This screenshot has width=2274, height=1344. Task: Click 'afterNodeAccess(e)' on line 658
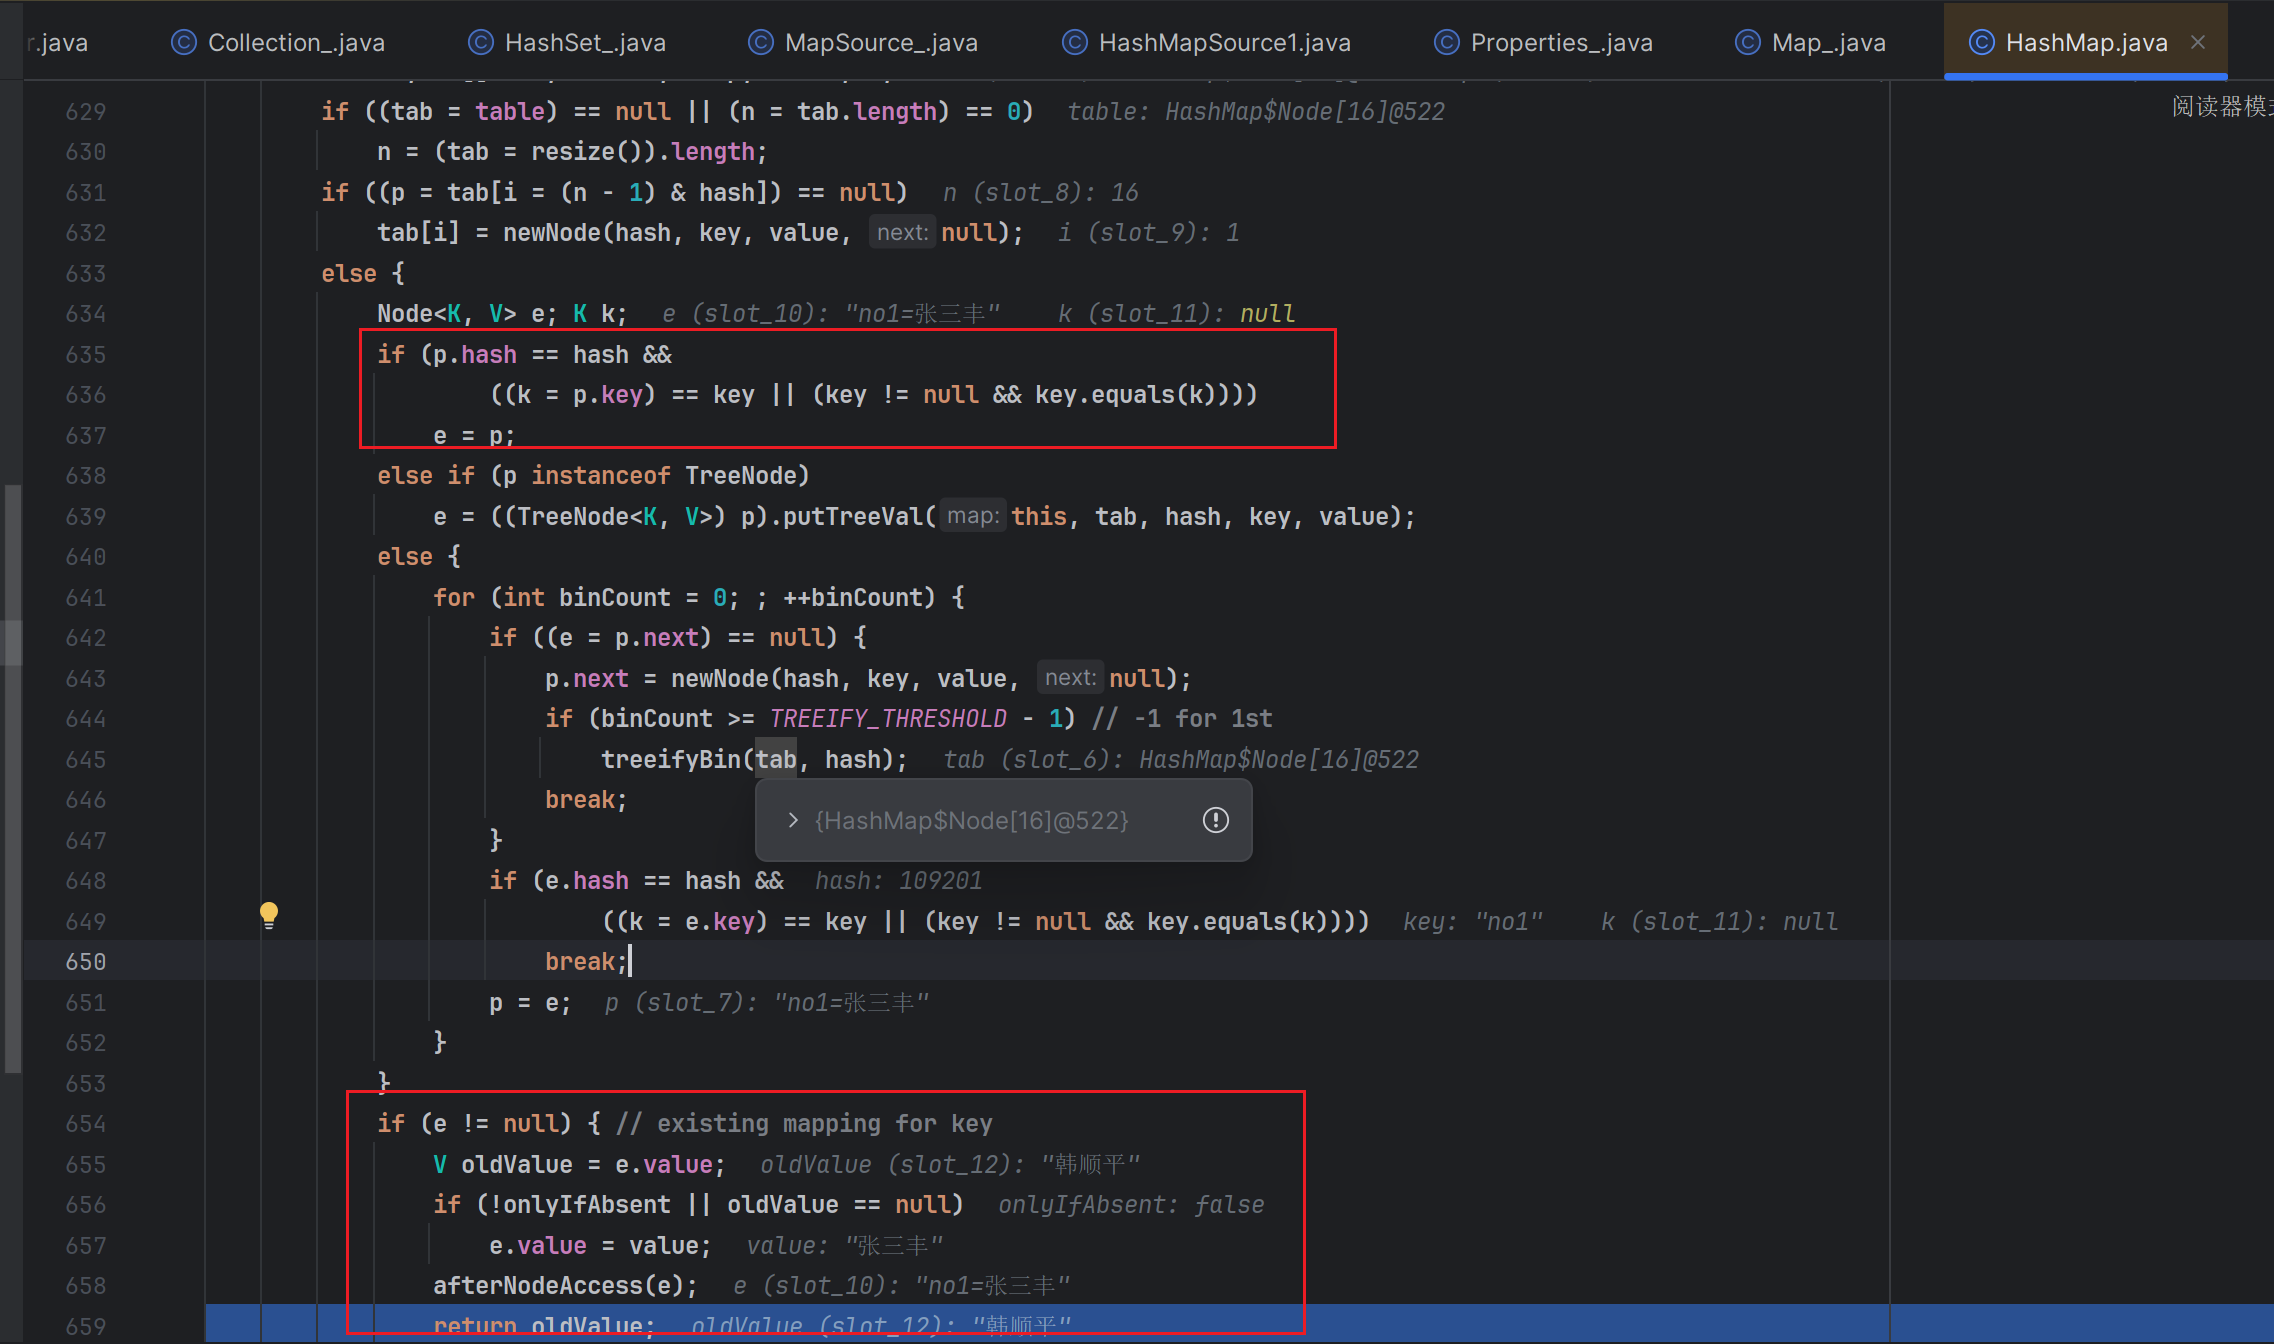(557, 1286)
